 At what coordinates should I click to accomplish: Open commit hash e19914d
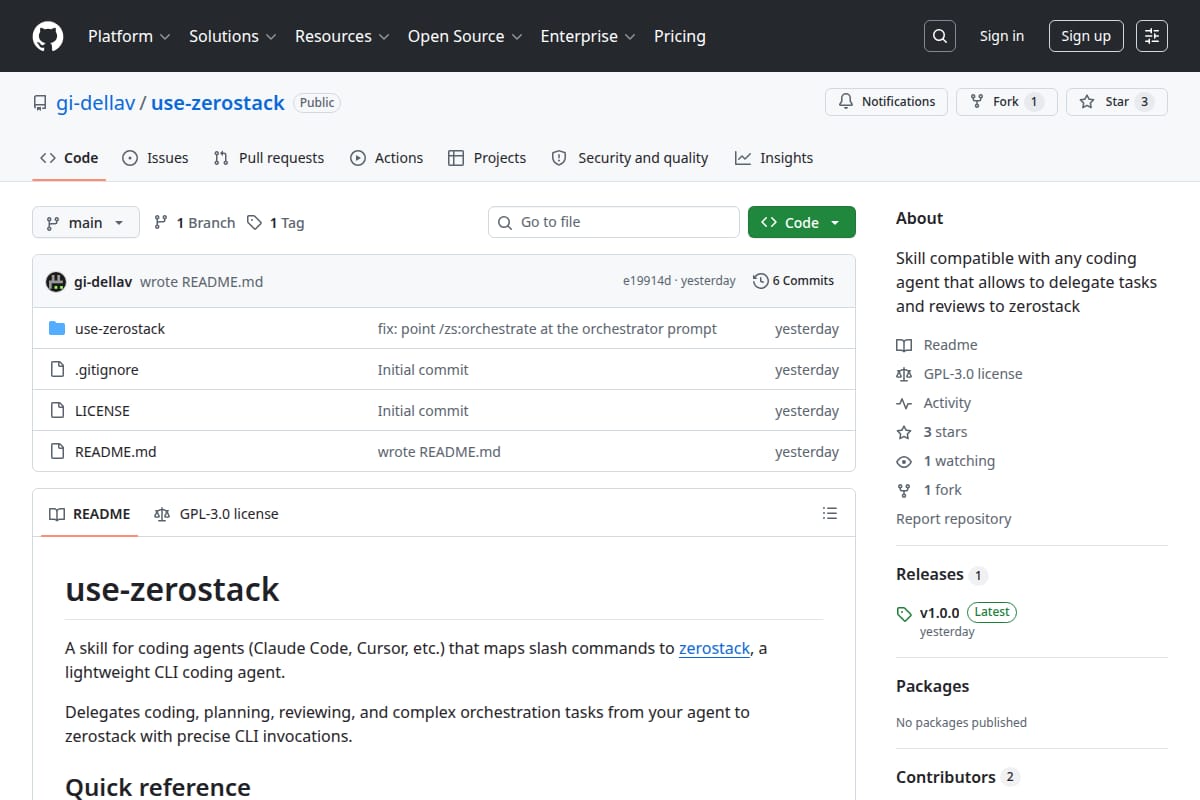click(647, 281)
